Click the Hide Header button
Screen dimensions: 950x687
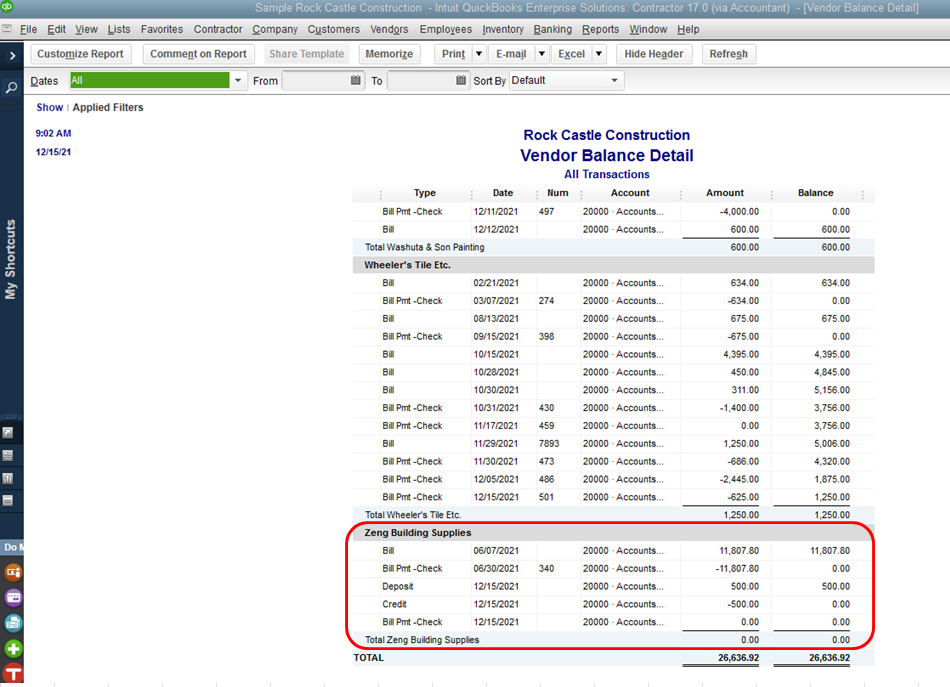coord(654,54)
